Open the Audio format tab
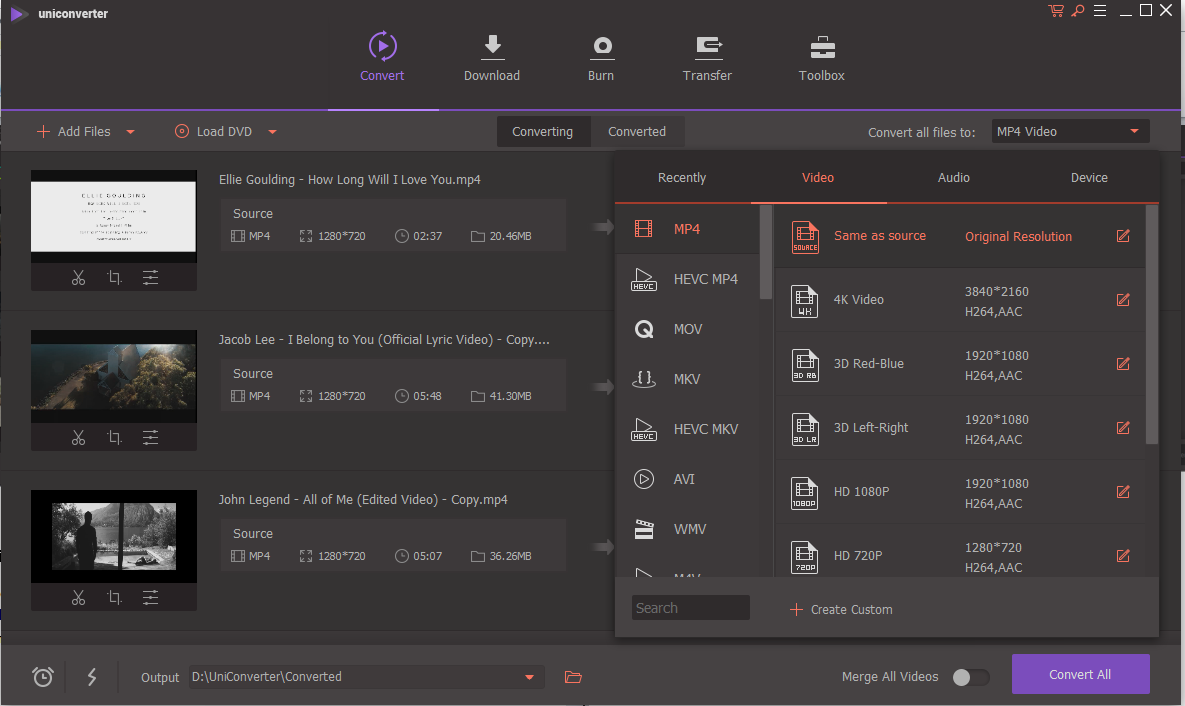Screen dimensions: 1185x706 point(954,178)
